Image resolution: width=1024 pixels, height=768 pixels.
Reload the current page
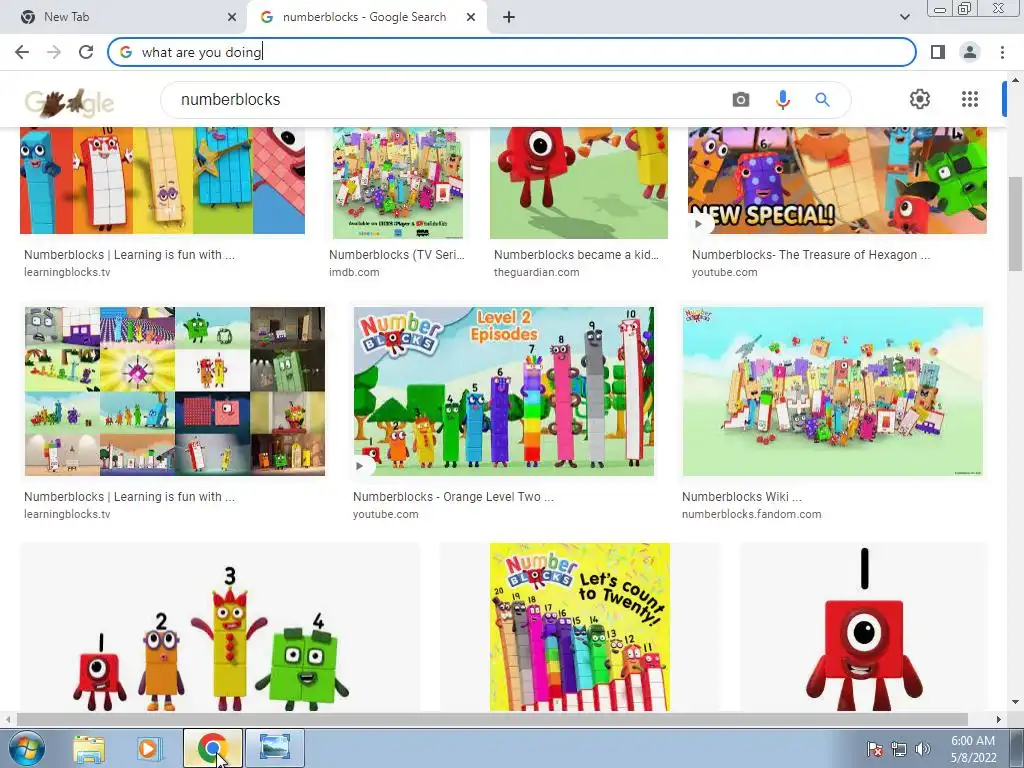tap(86, 52)
